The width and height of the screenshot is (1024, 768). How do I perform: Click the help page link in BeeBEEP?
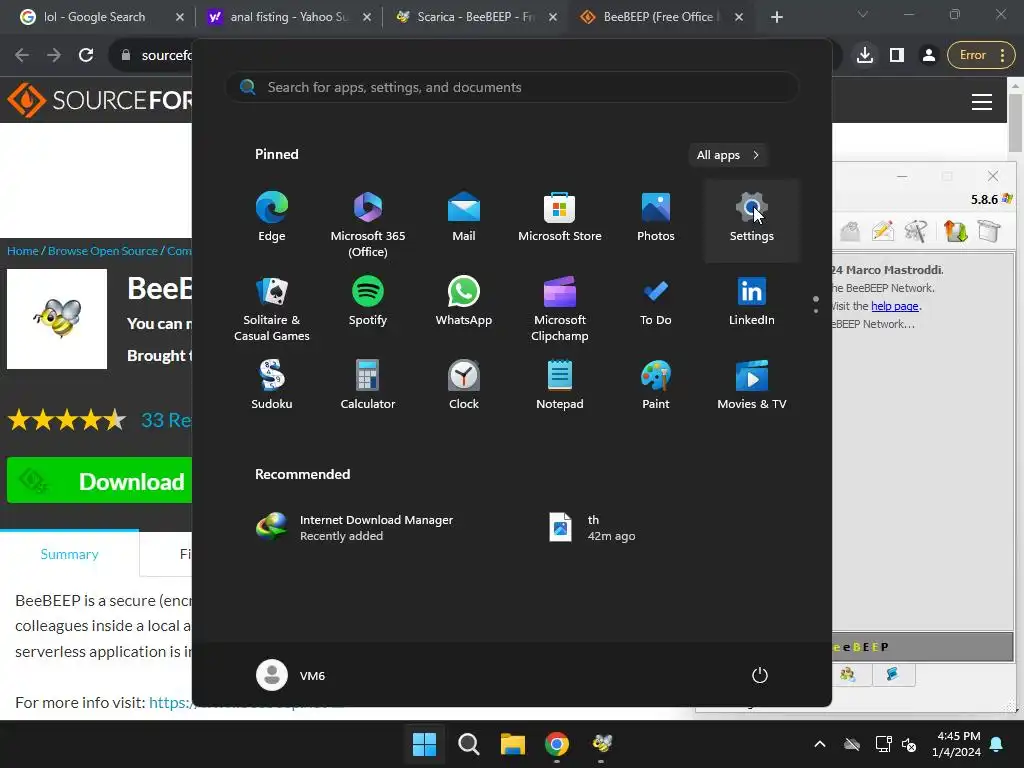pos(895,306)
